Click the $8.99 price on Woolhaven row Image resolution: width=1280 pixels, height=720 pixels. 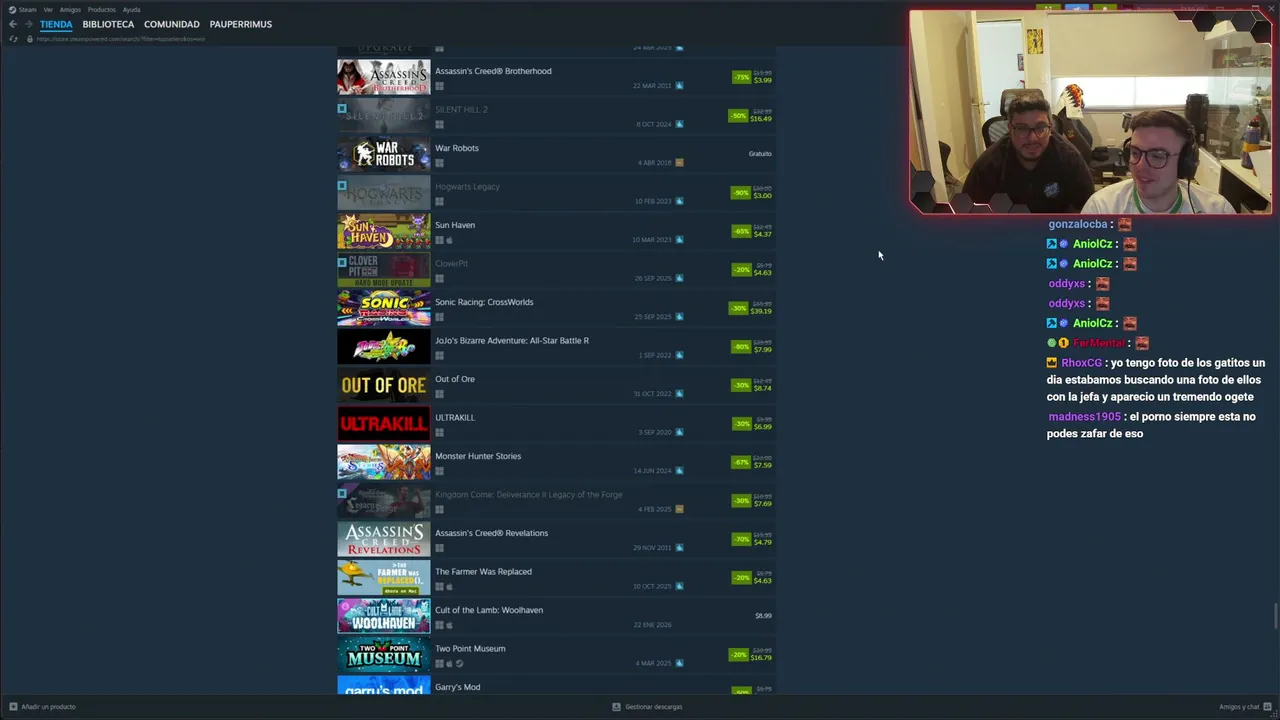[763, 616]
